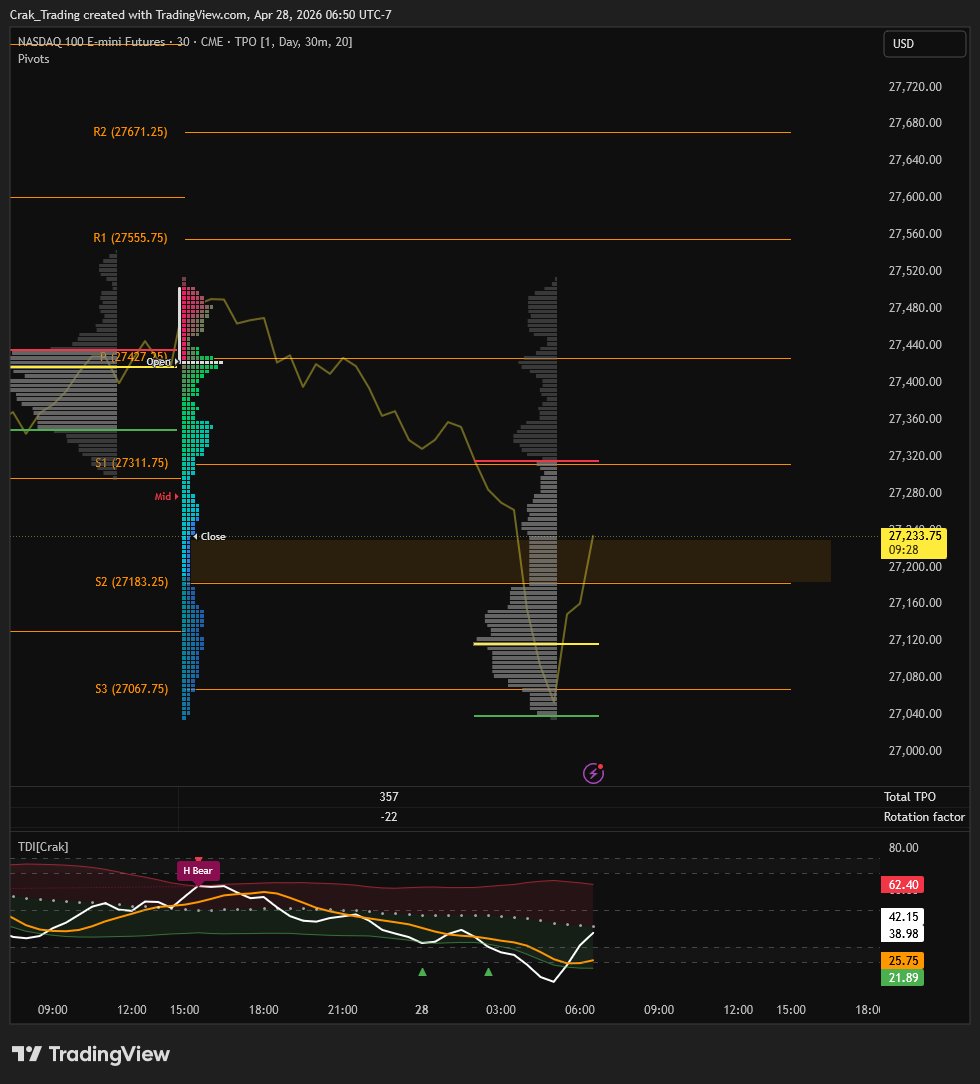The image size is (980, 1084).
Task: Click the green up-arrow TDI signal near 03:00
Action: [489, 972]
